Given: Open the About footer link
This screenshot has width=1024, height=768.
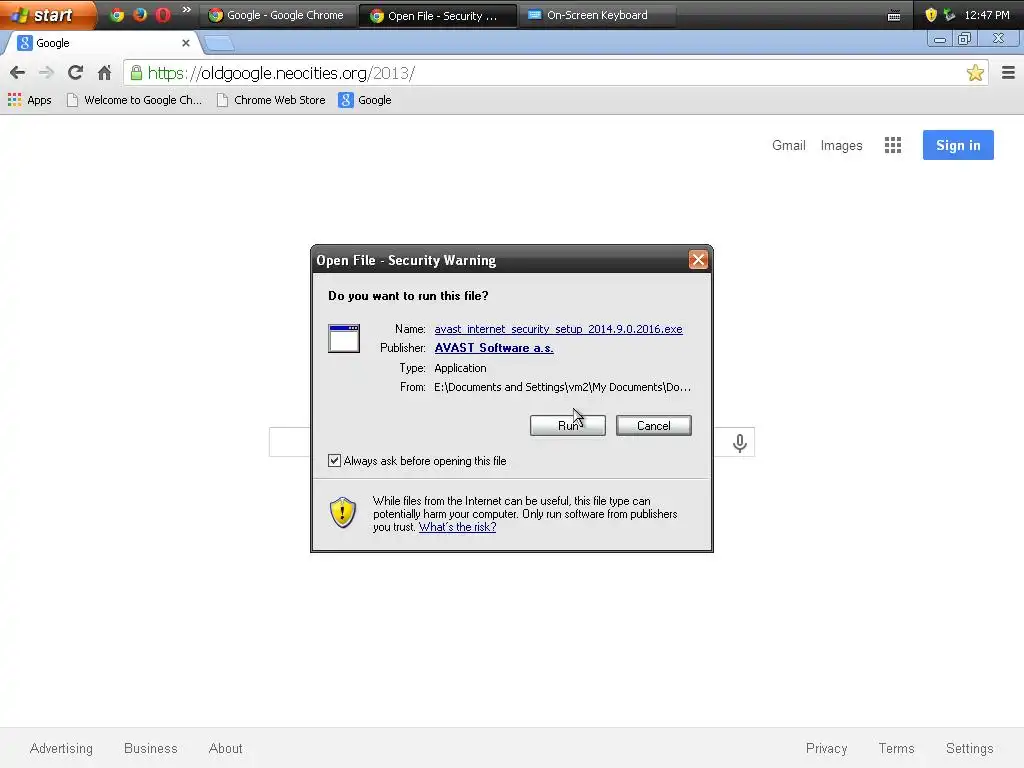Looking at the screenshot, I should tap(225, 748).
